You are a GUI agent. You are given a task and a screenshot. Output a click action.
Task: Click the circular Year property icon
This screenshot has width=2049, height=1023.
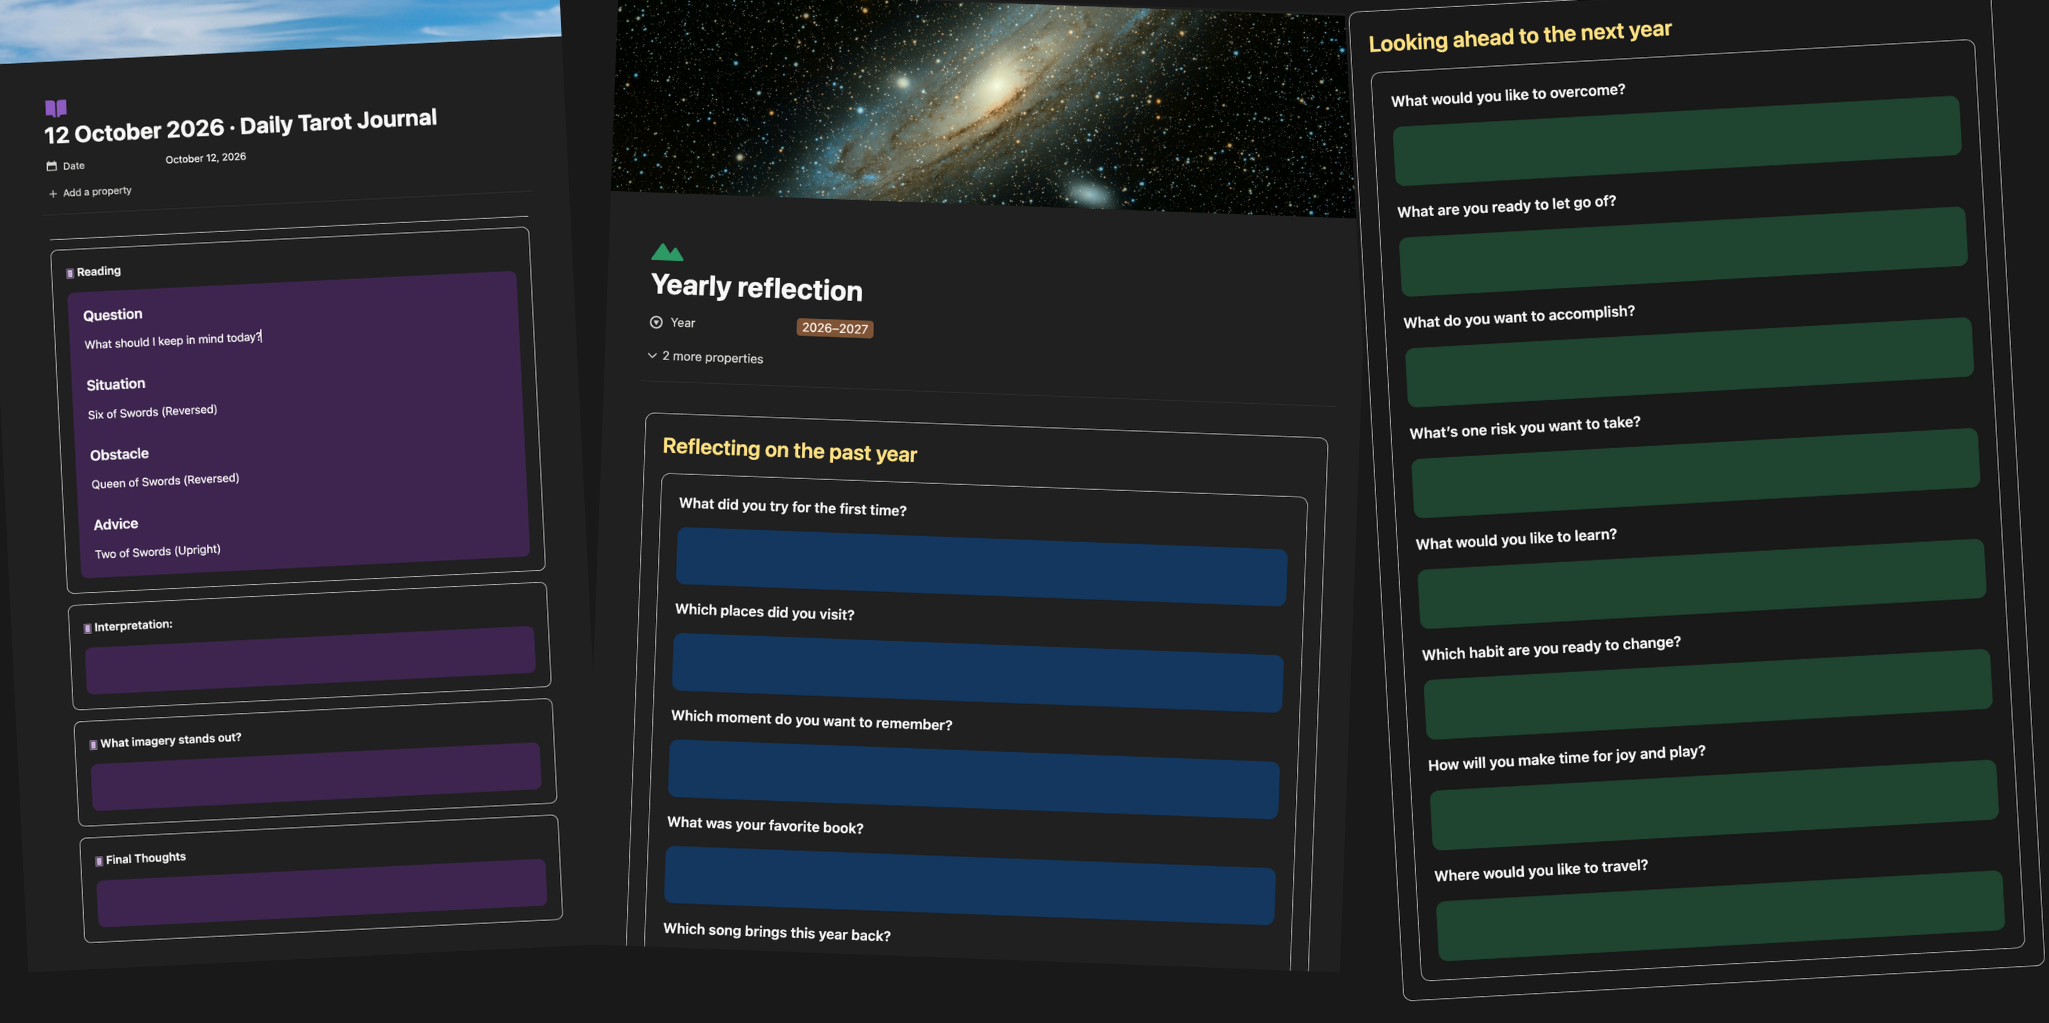click(656, 322)
